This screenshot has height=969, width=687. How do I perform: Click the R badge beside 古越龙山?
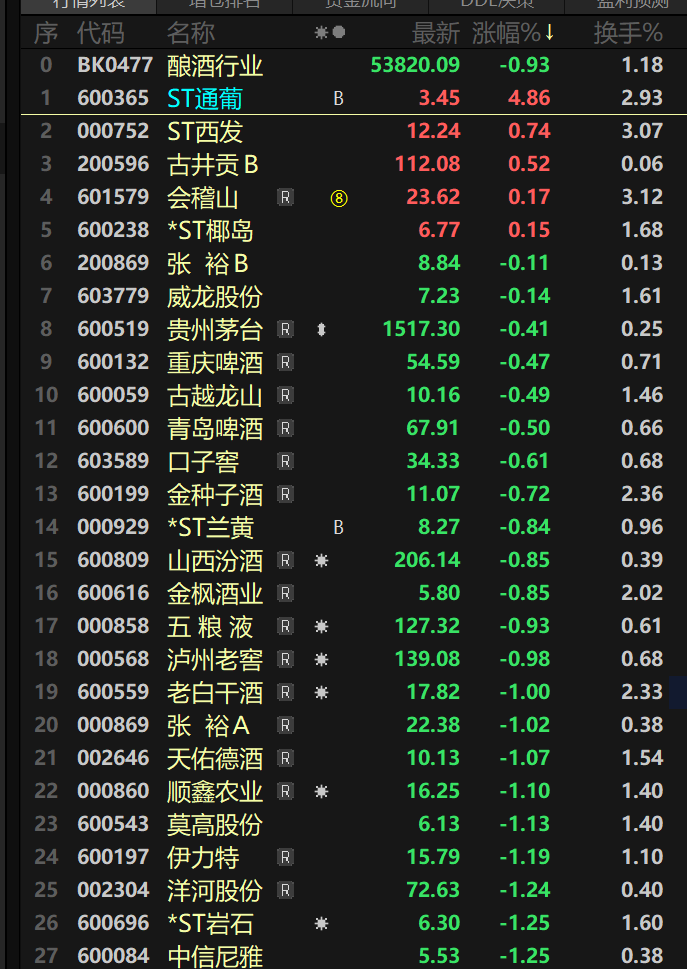(x=285, y=395)
